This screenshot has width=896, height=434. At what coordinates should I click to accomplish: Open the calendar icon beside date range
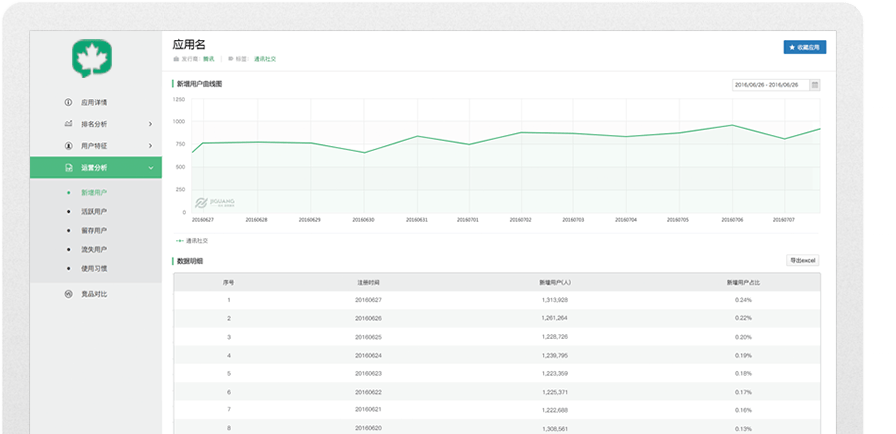point(815,85)
